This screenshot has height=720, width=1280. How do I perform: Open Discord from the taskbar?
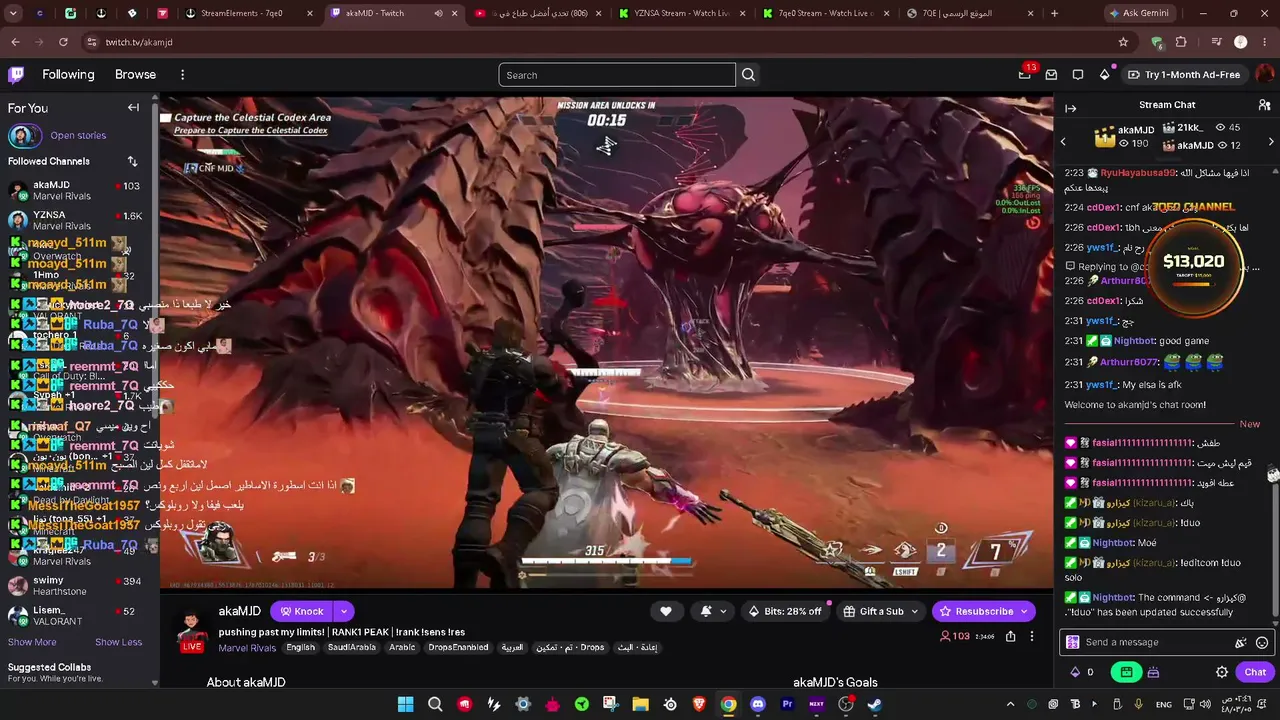point(758,704)
